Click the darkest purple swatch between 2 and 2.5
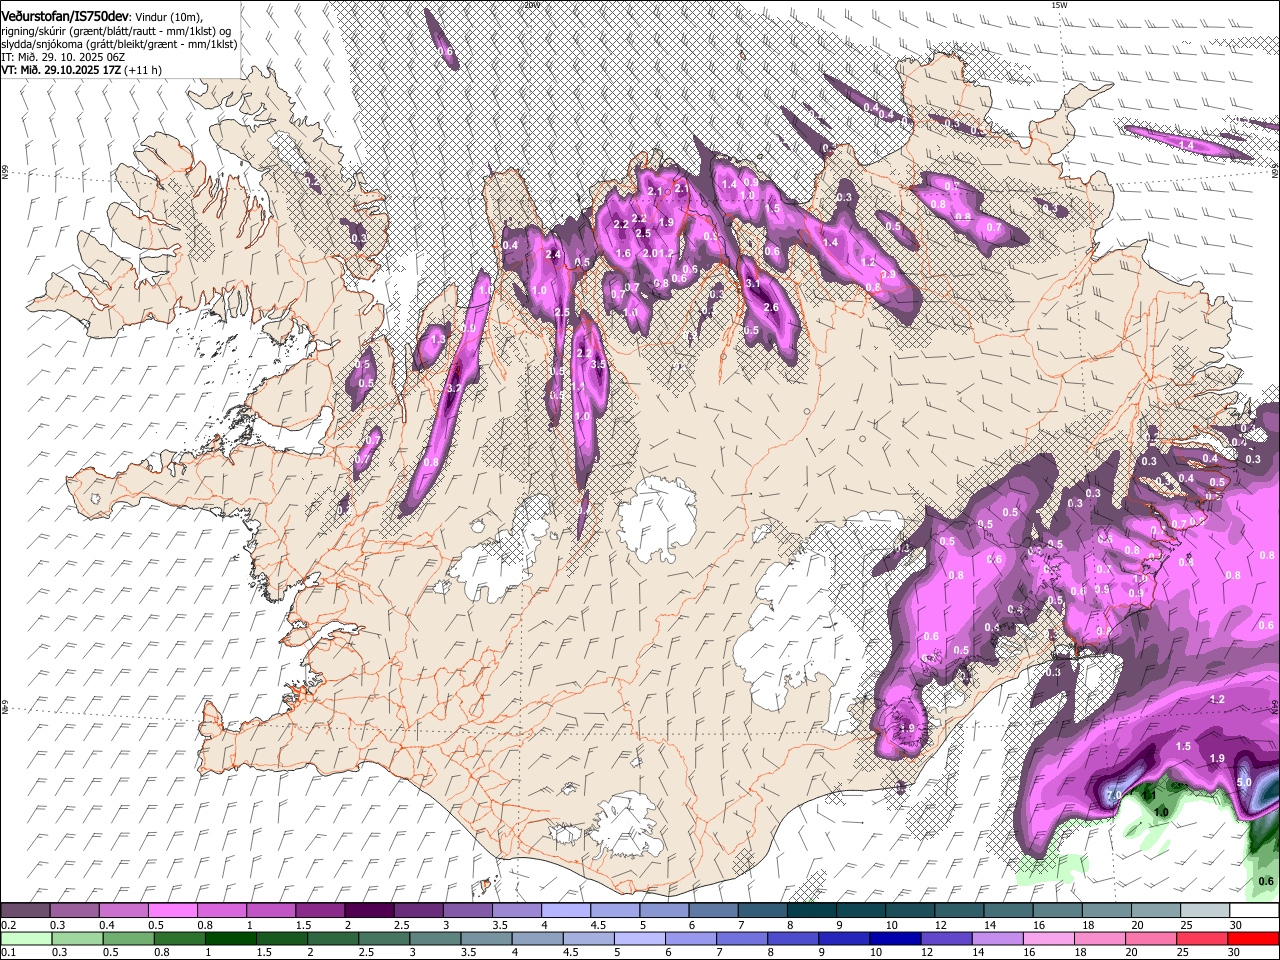 (x=369, y=910)
